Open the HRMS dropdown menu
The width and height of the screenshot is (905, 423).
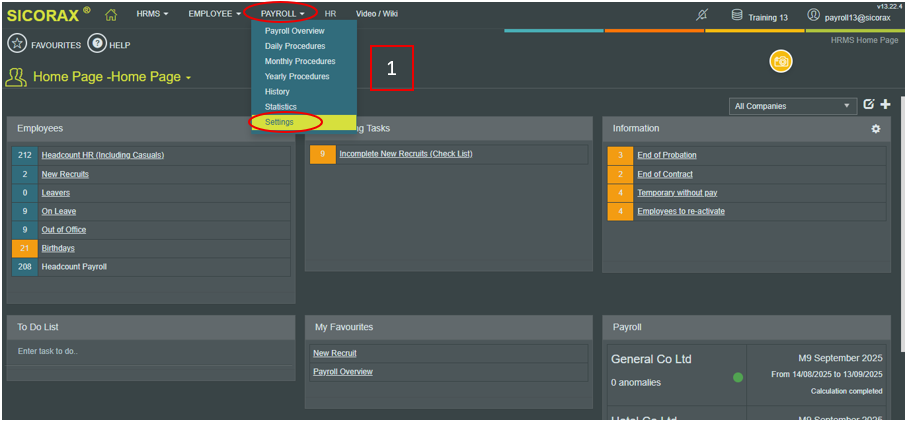pos(152,14)
